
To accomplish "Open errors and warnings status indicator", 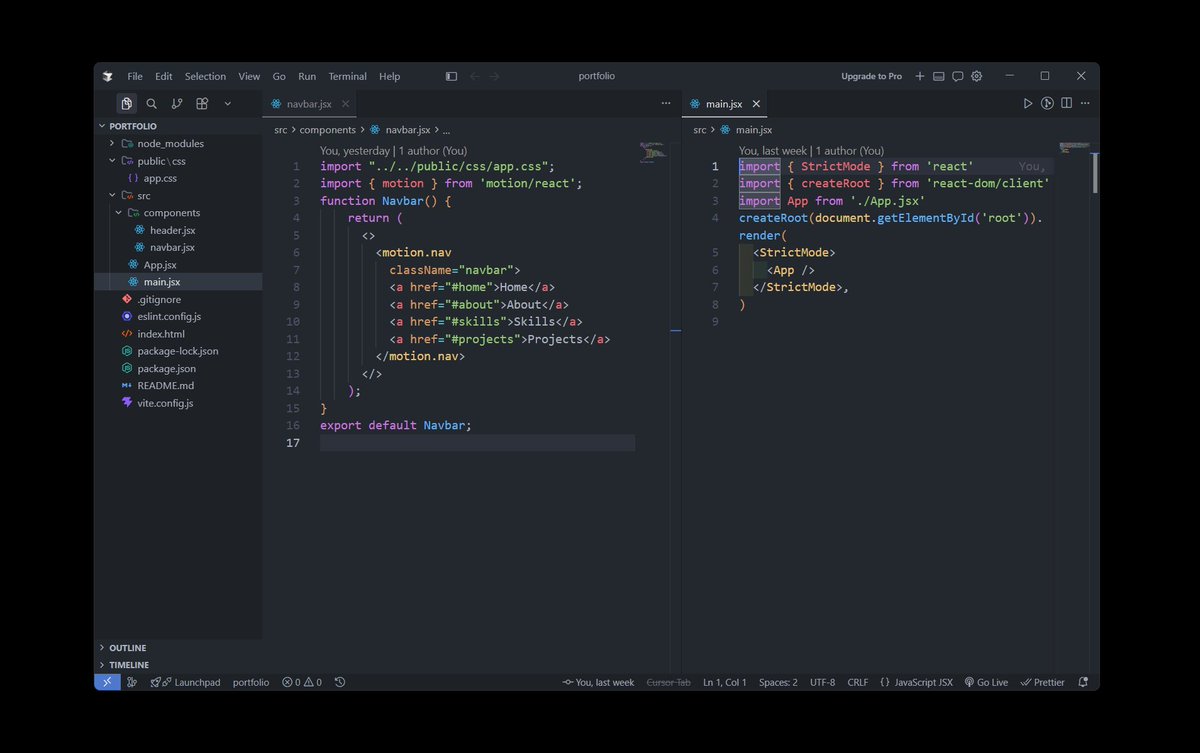I will (x=301, y=682).
